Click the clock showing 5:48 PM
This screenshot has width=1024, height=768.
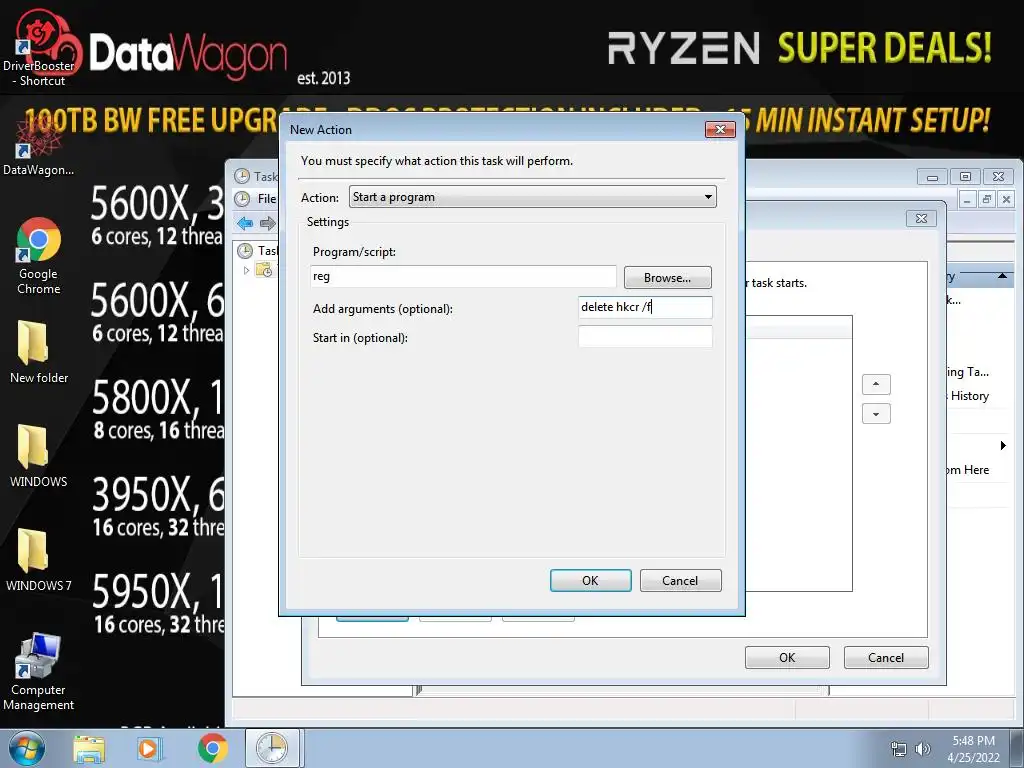click(x=973, y=741)
